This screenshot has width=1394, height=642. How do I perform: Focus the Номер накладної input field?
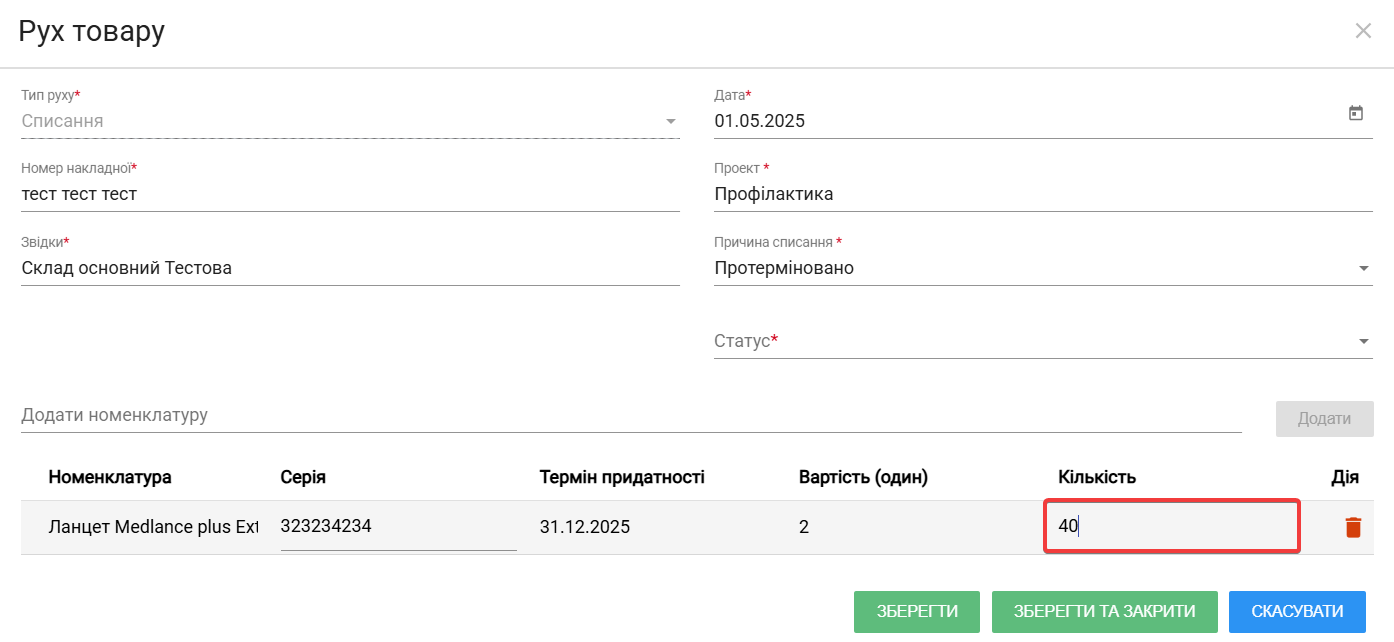tap(350, 195)
